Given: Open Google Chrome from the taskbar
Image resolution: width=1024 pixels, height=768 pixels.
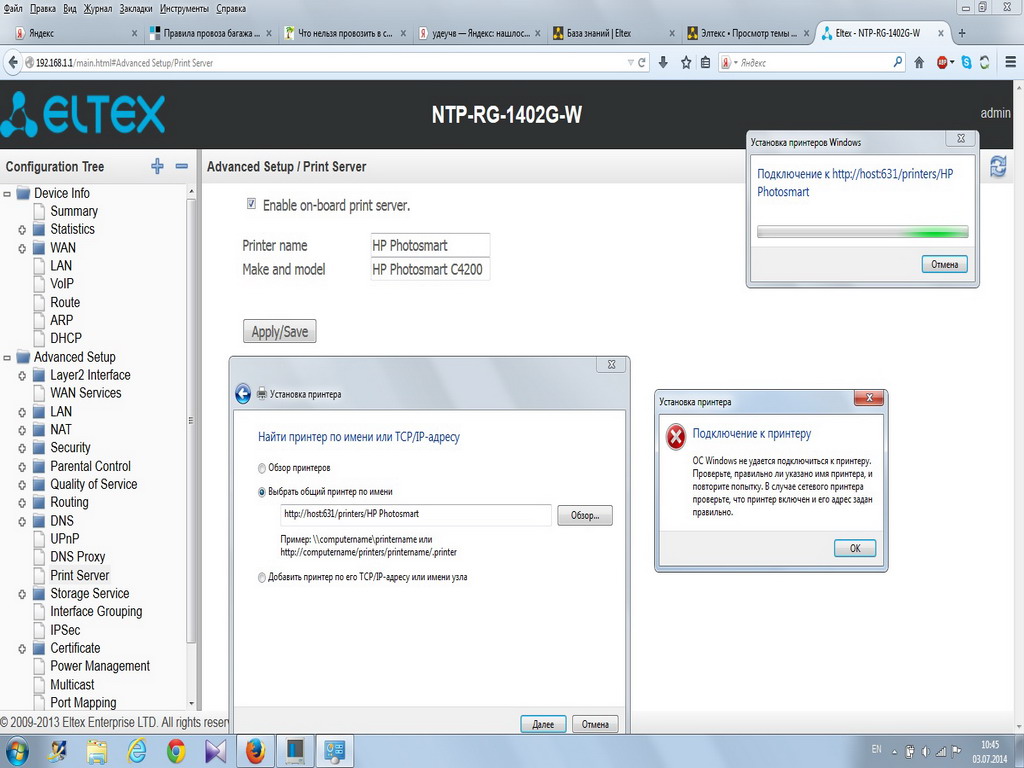Looking at the screenshot, I should pyautogui.click(x=176, y=751).
